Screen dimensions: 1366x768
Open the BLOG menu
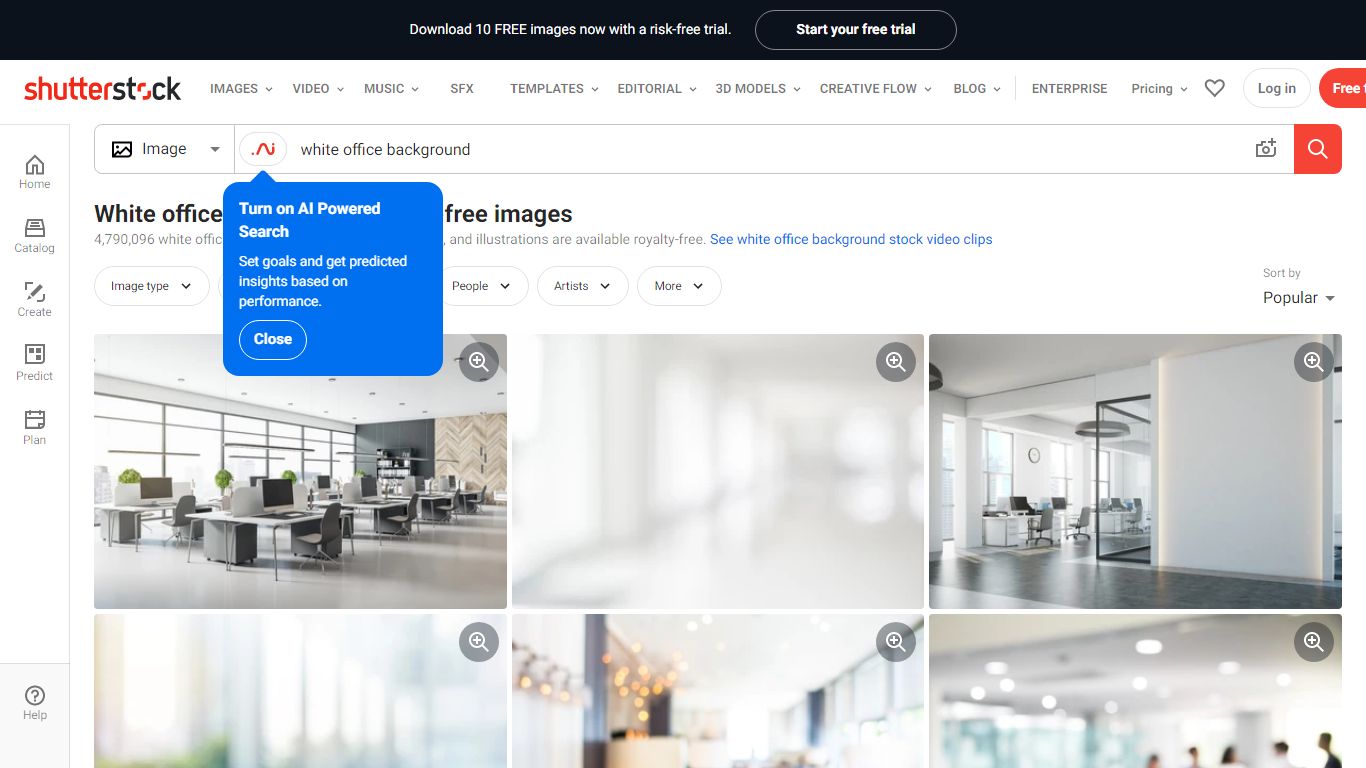[977, 88]
